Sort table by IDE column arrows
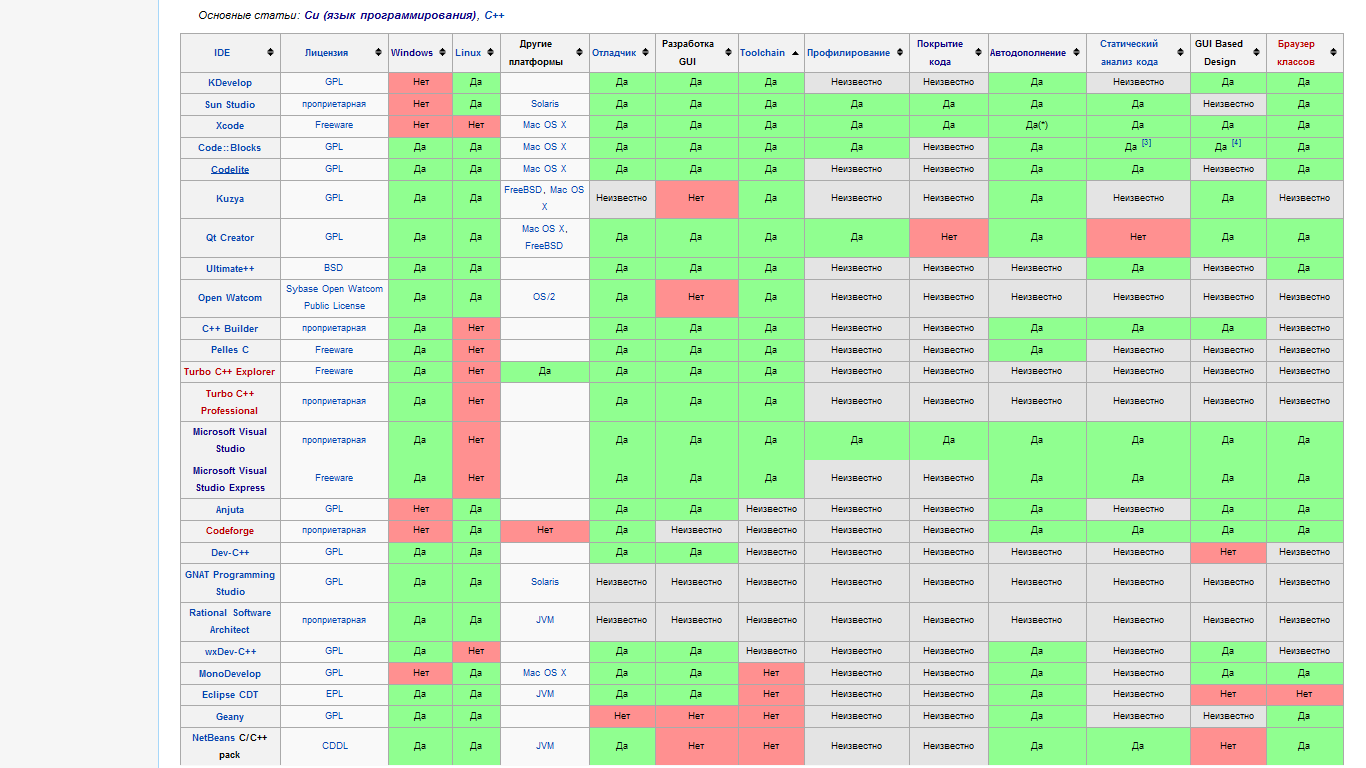 270,53
